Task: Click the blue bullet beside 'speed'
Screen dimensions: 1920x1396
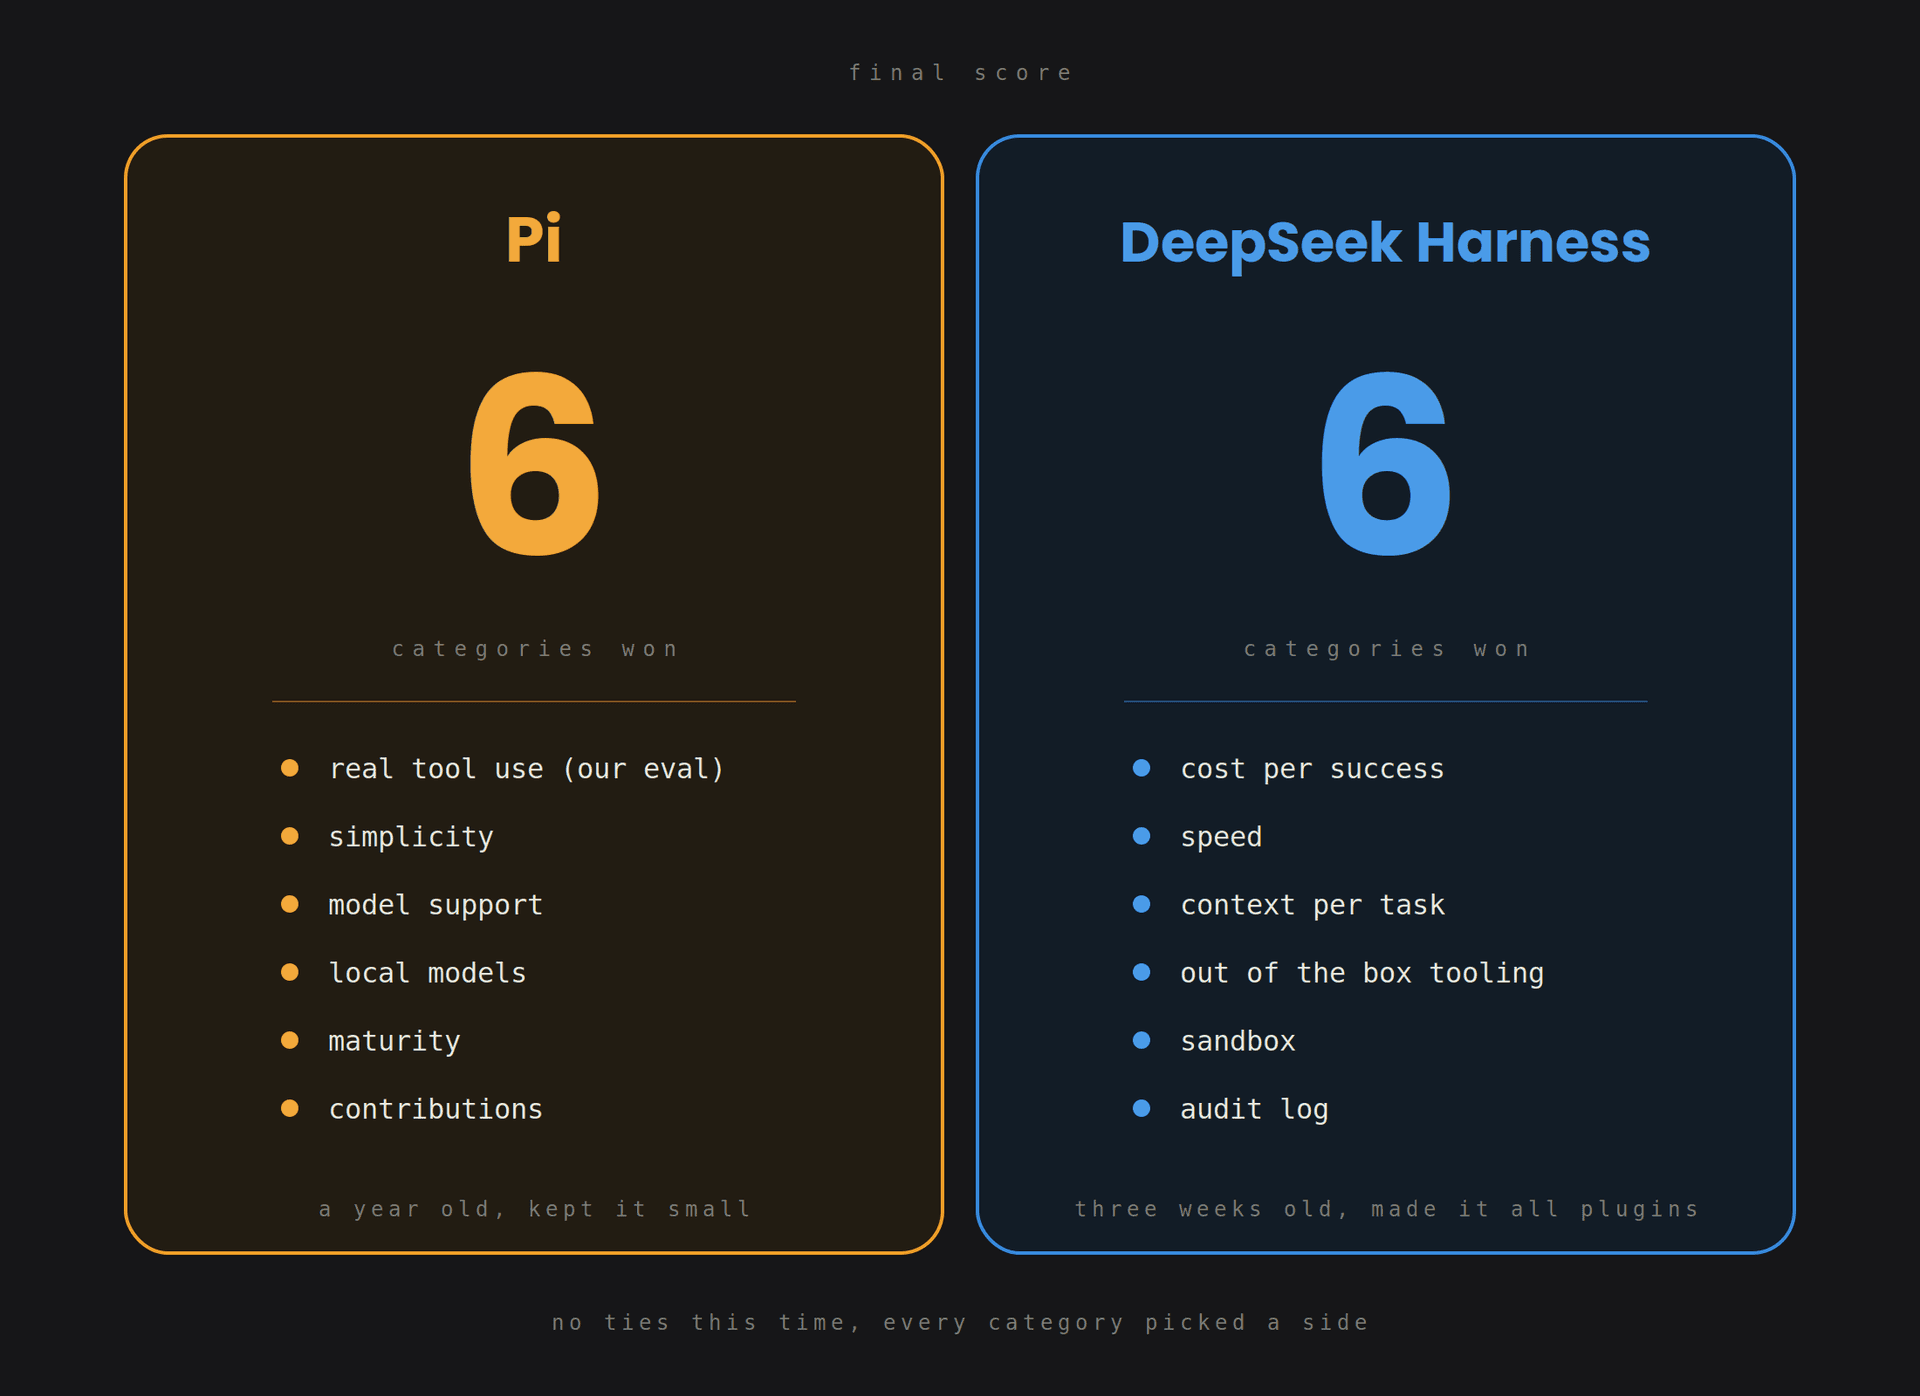Action: [x=1141, y=836]
